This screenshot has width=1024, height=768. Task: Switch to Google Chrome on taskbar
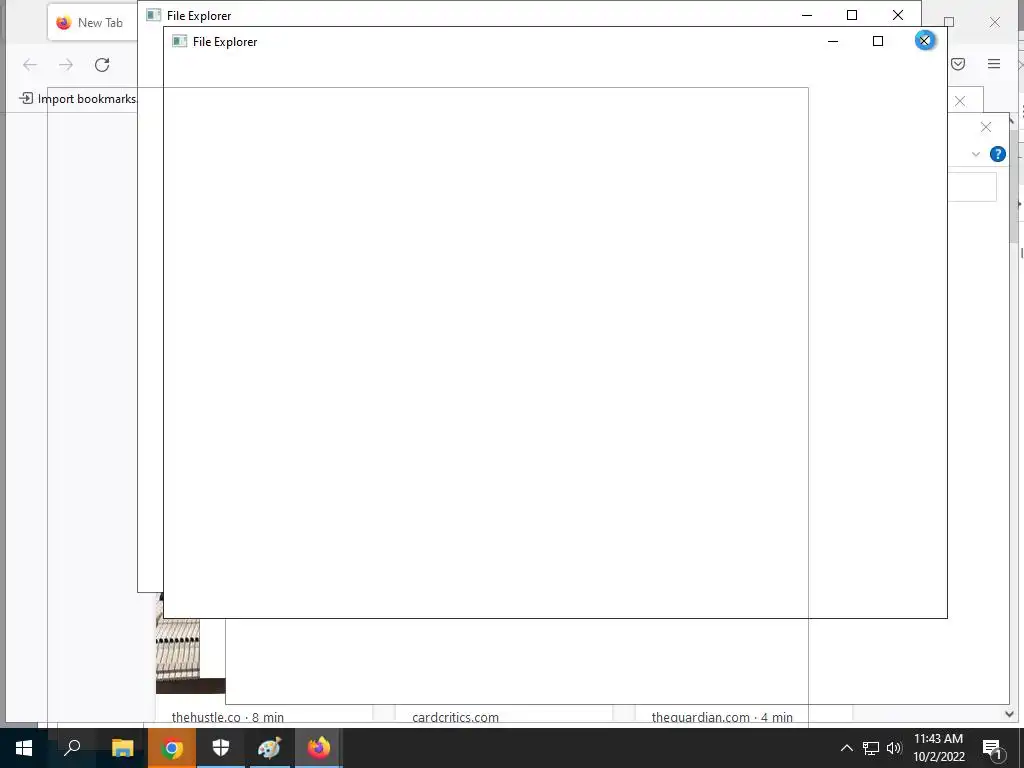point(172,748)
